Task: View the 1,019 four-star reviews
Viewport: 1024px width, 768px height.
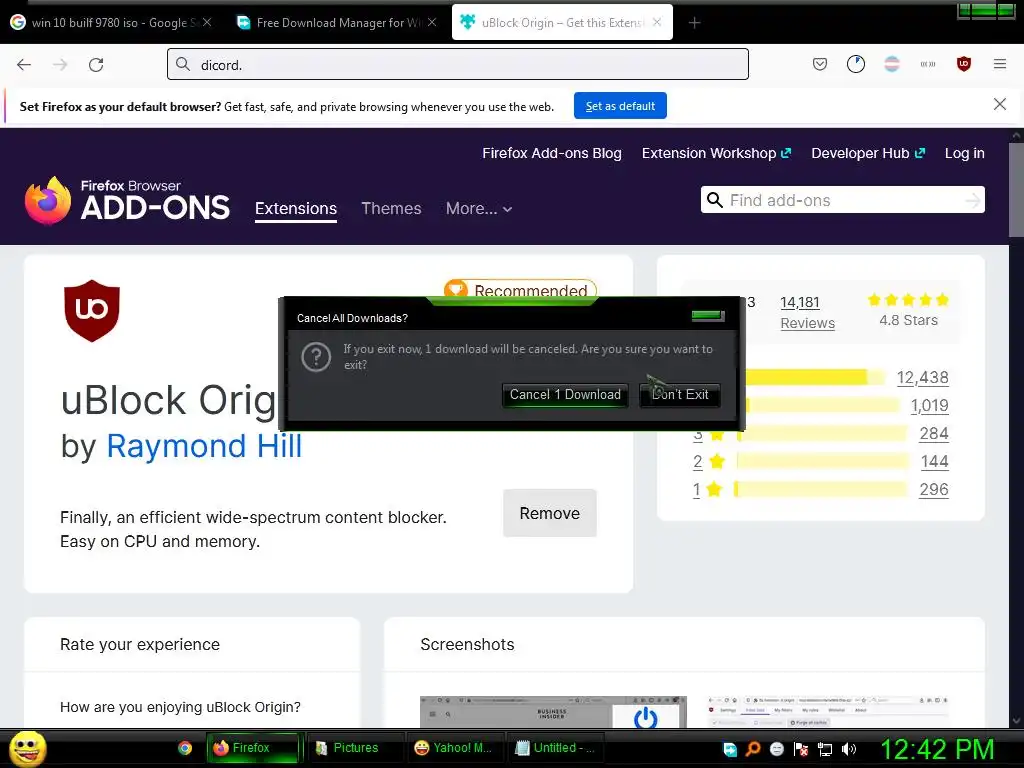Action: (x=929, y=406)
